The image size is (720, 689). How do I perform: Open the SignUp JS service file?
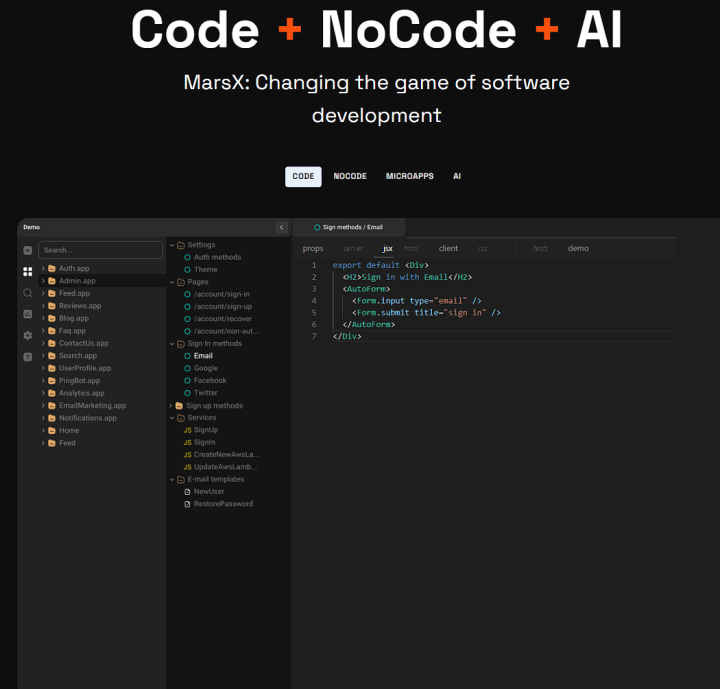click(205, 430)
